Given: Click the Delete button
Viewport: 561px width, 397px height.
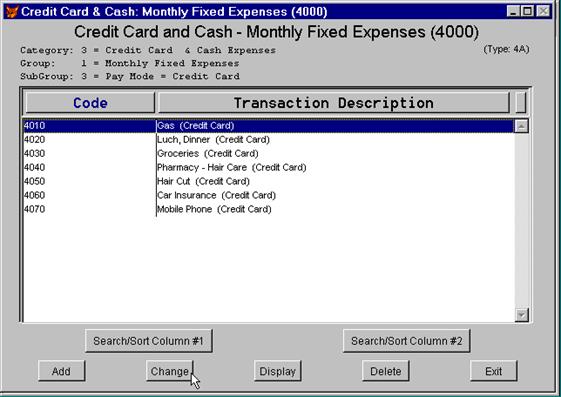Looking at the screenshot, I should pos(386,371).
